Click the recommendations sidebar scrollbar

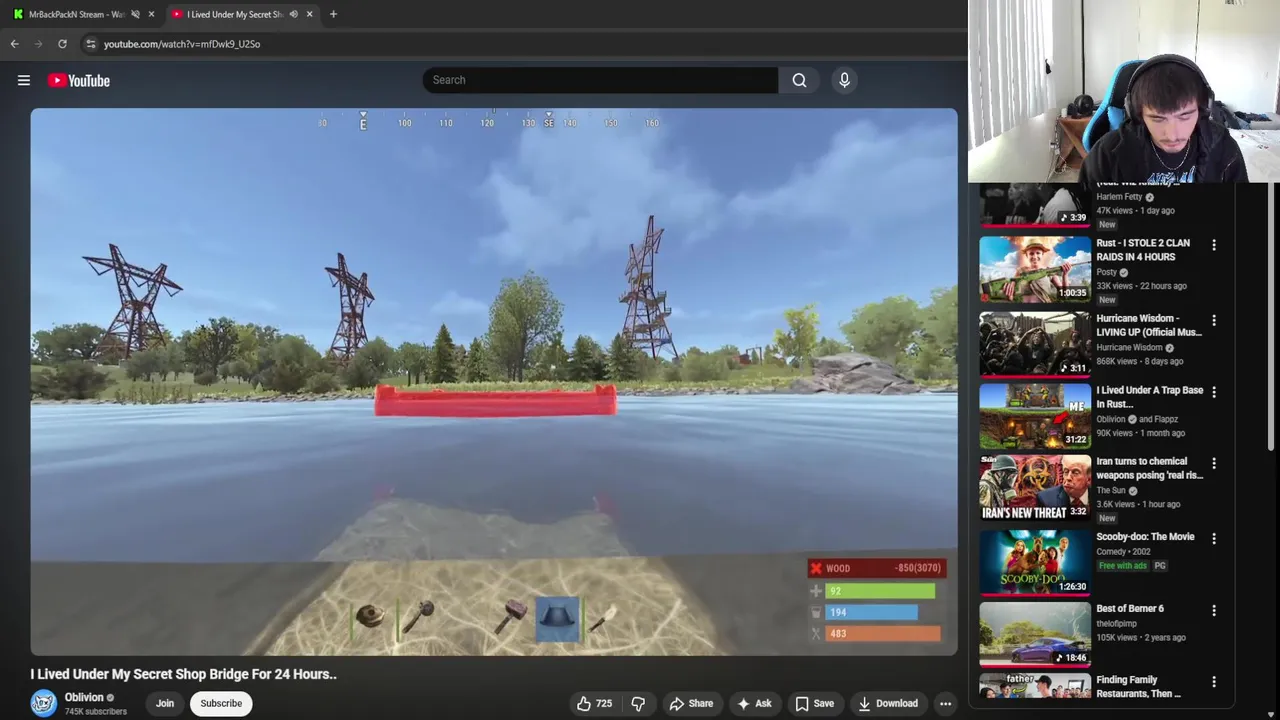pyautogui.click(x=1272, y=316)
